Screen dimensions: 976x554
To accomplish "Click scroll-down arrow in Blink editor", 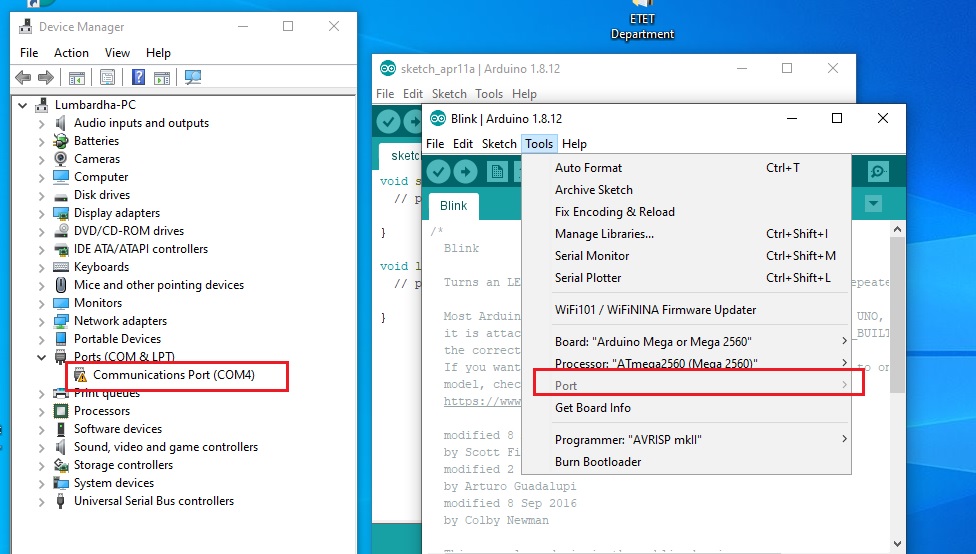I will [897, 543].
